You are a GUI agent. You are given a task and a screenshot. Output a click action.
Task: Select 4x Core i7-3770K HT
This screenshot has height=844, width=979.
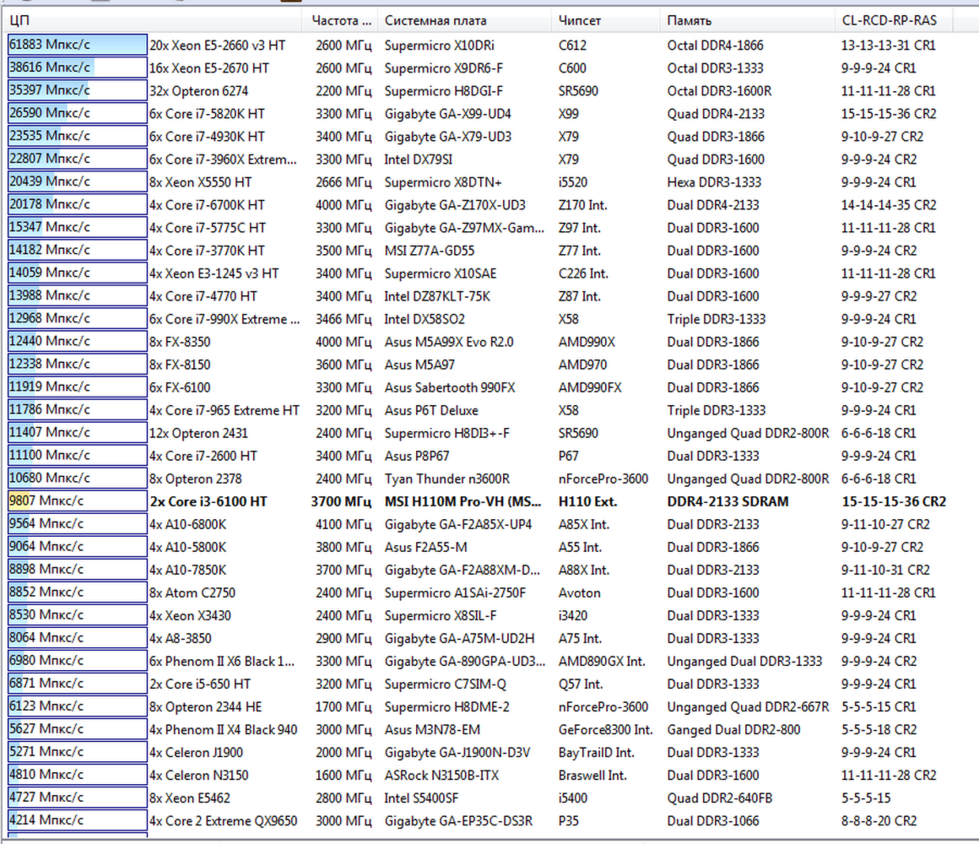point(207,250)
